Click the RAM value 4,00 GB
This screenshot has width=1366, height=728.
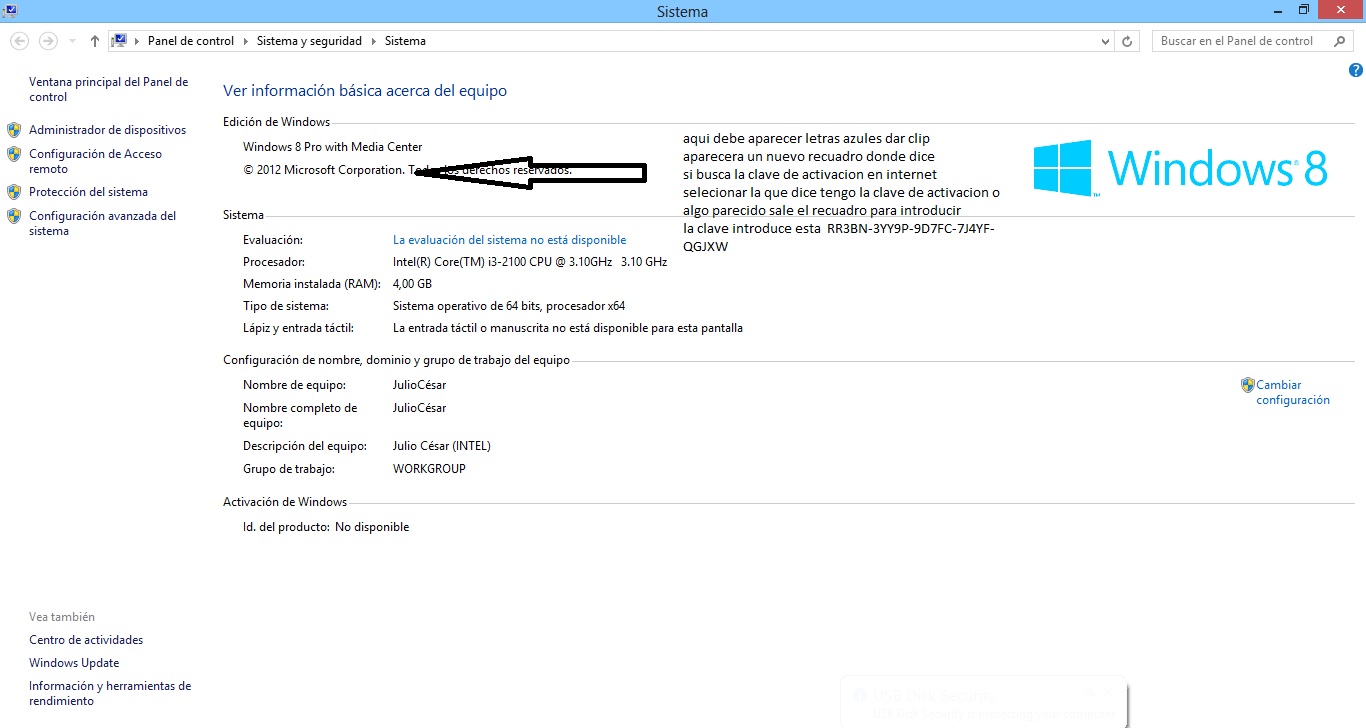click(412, 284)
